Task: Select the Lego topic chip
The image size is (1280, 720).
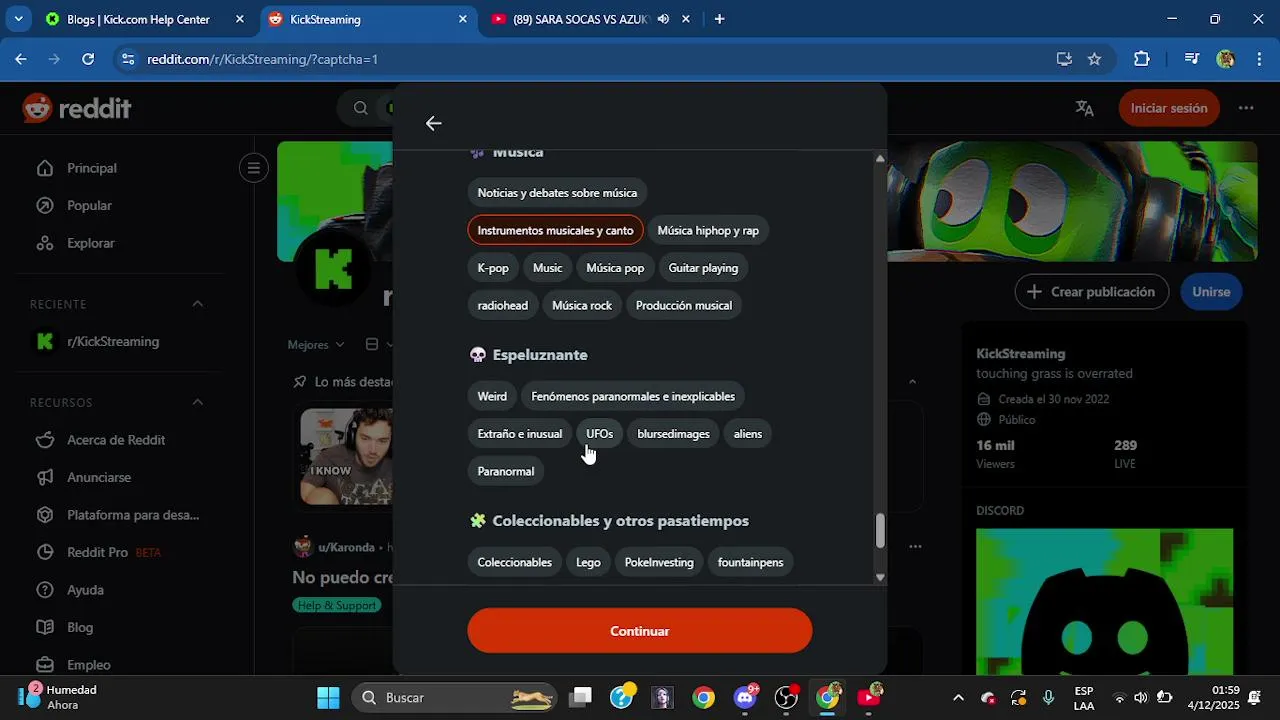Action: [x=588, y=562]
